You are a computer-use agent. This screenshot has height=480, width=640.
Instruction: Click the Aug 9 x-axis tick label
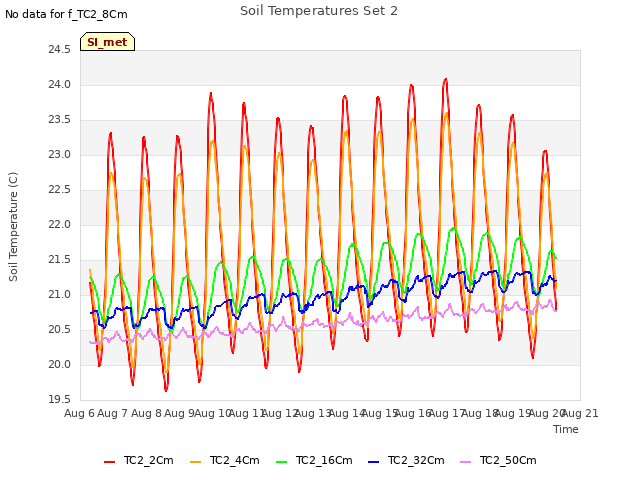pyautogui.click(x=180, y=413)
